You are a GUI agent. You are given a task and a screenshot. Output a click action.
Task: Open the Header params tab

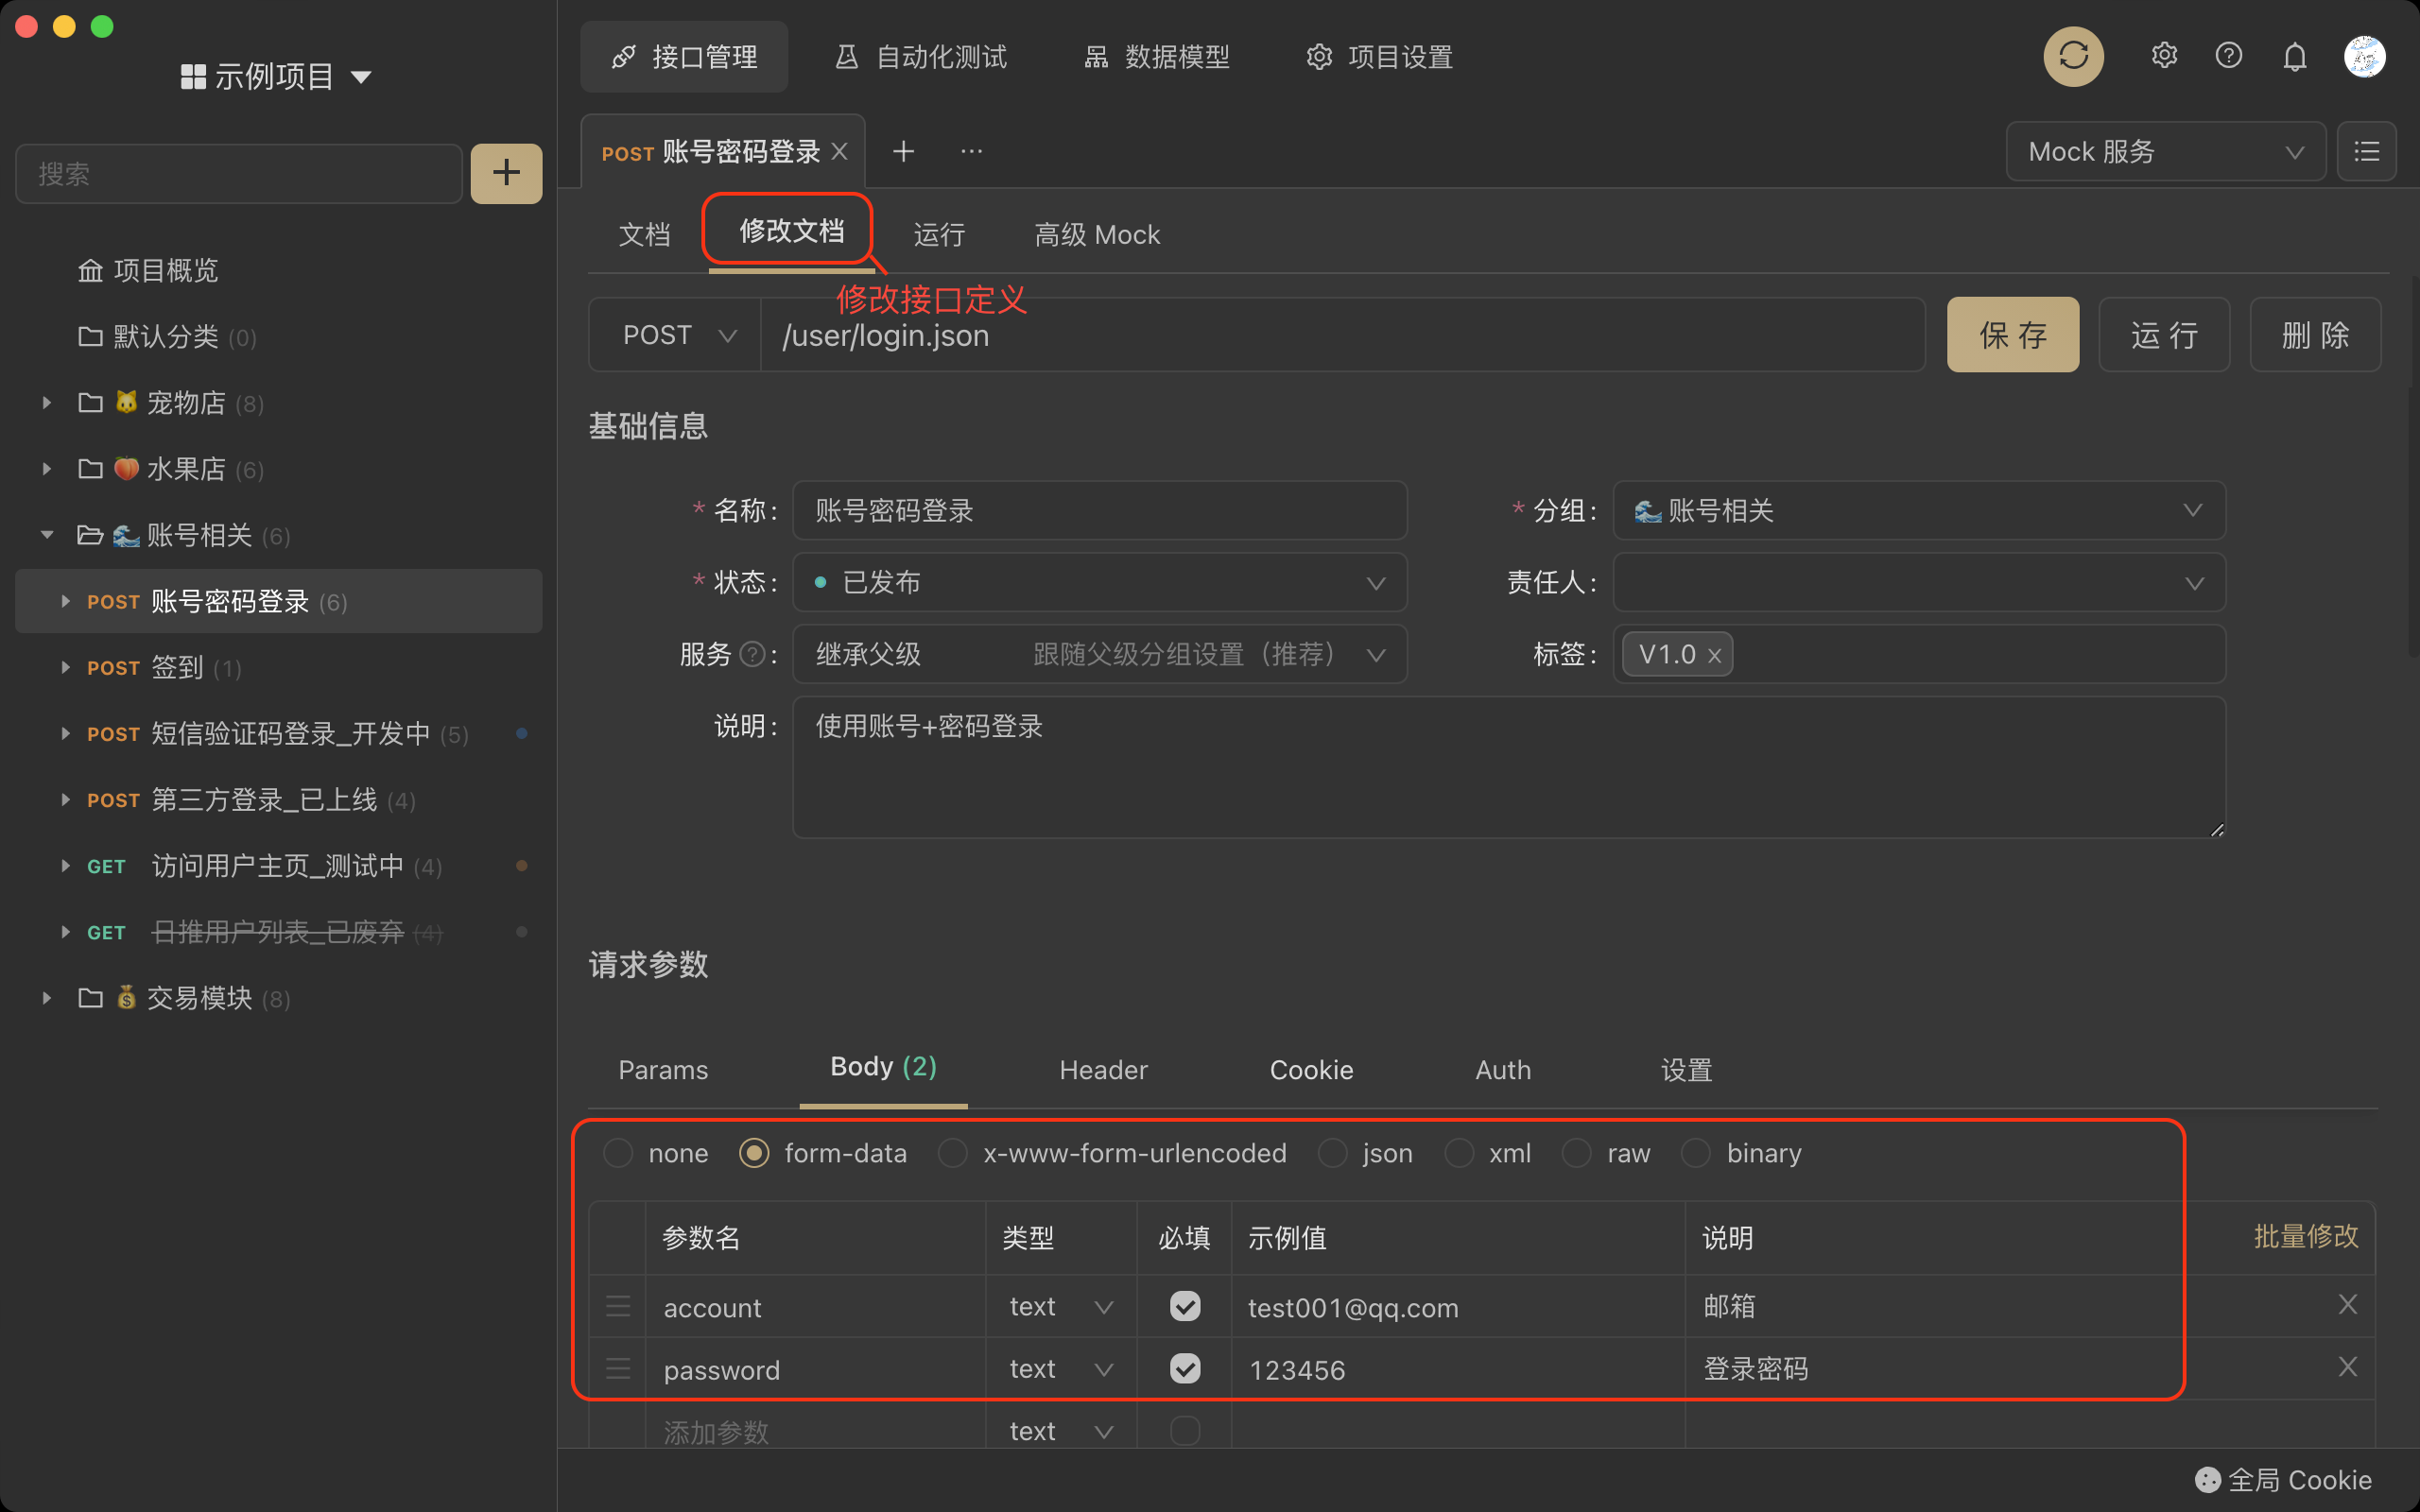coord(1102,1069)
